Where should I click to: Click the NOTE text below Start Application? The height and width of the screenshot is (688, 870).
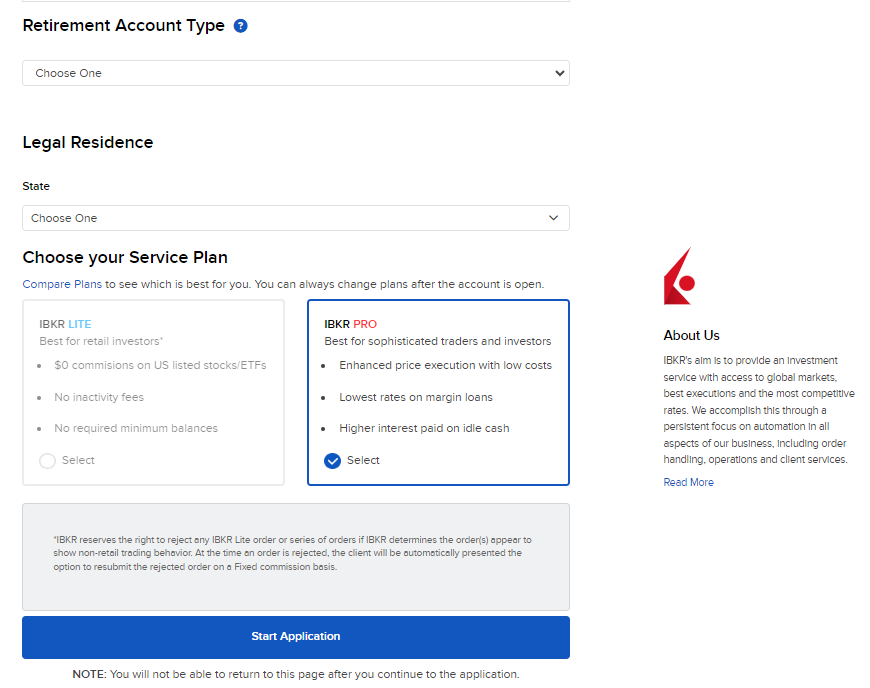(296, 674)
